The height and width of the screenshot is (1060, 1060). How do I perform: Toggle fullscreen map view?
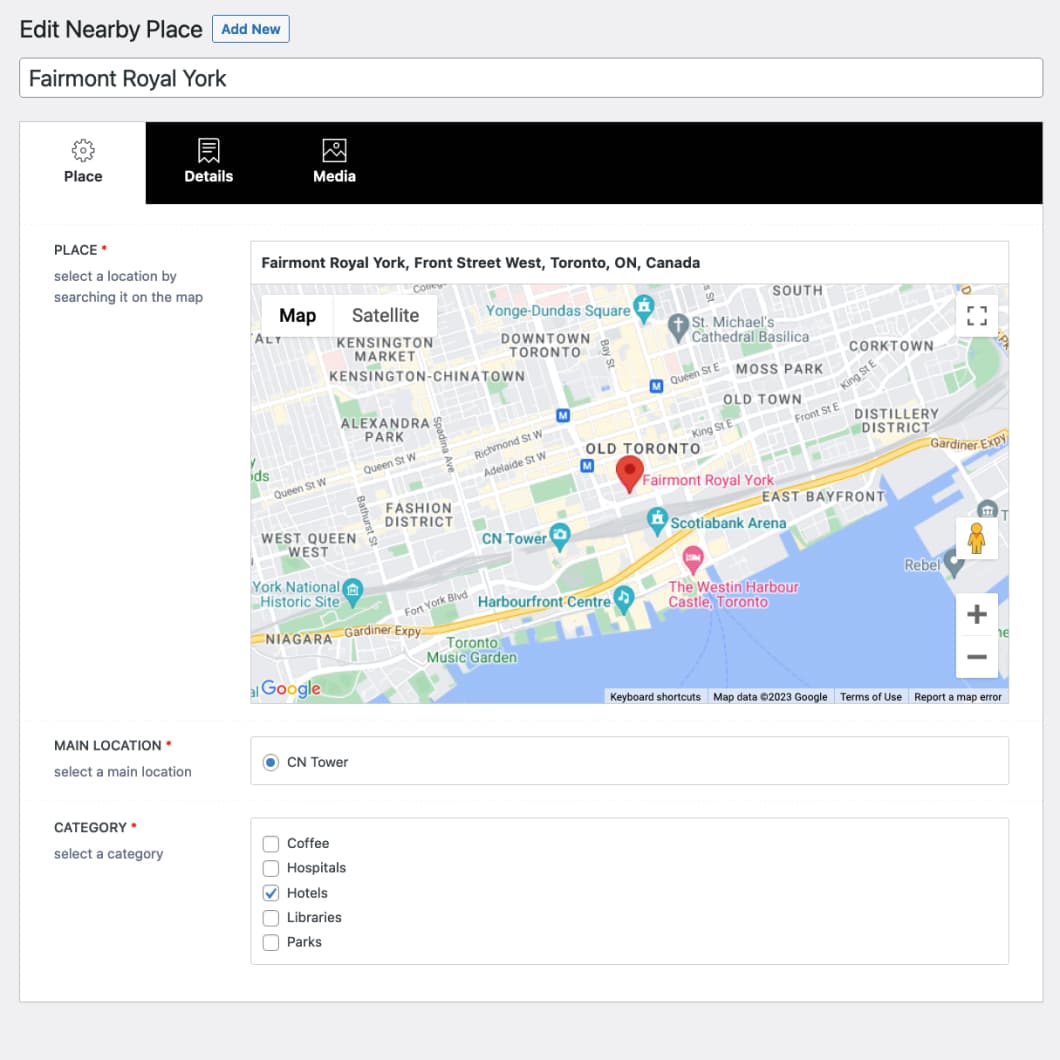[977, 316]
